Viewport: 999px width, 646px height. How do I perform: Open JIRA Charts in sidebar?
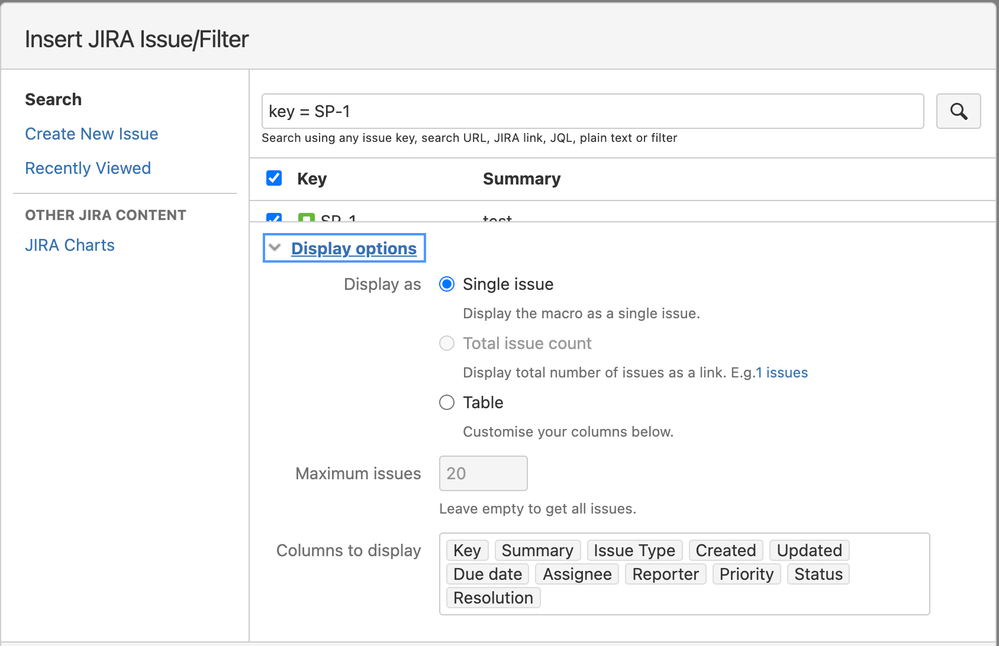click(70, 245)
